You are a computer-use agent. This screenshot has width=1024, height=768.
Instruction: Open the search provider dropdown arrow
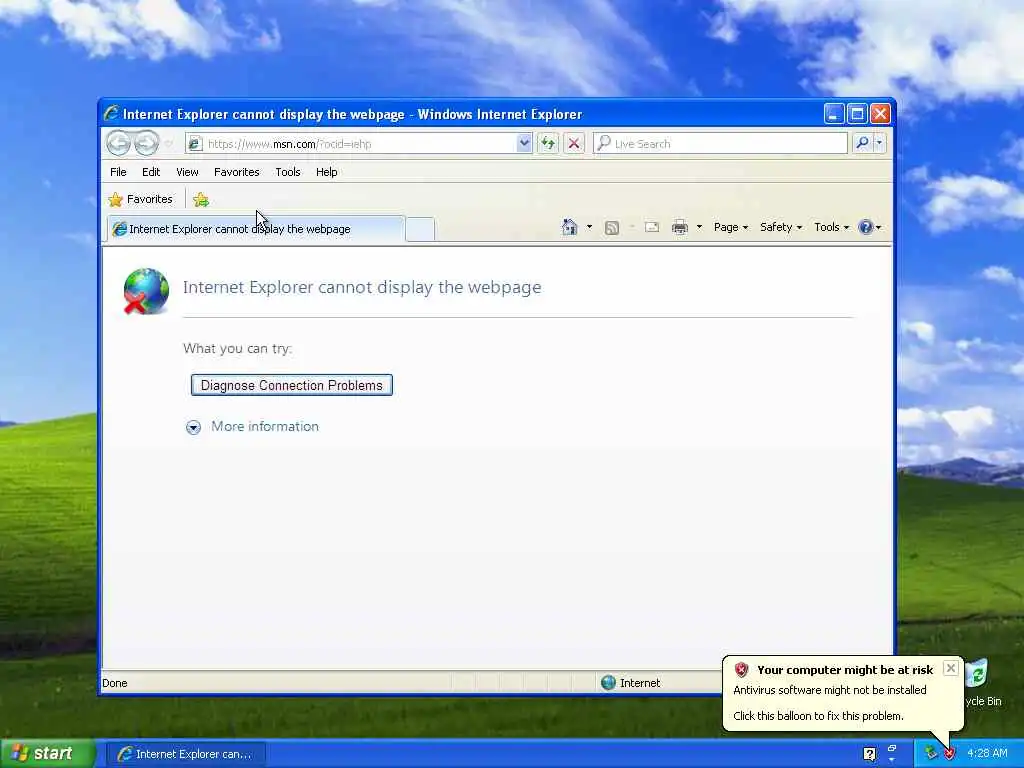click(880, 143)
